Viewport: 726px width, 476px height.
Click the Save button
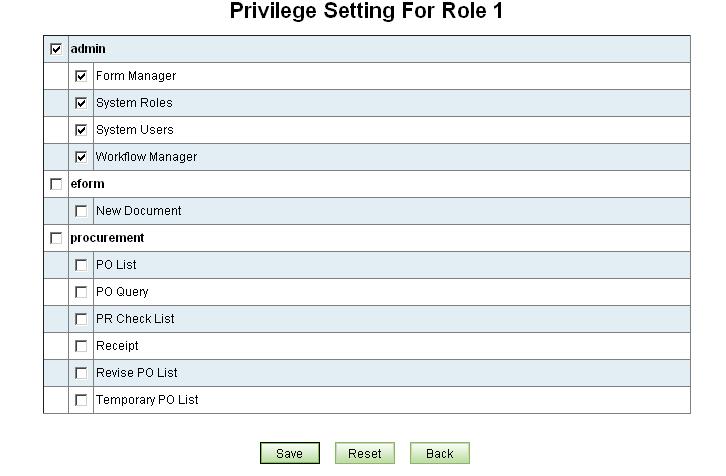[289, 453]
